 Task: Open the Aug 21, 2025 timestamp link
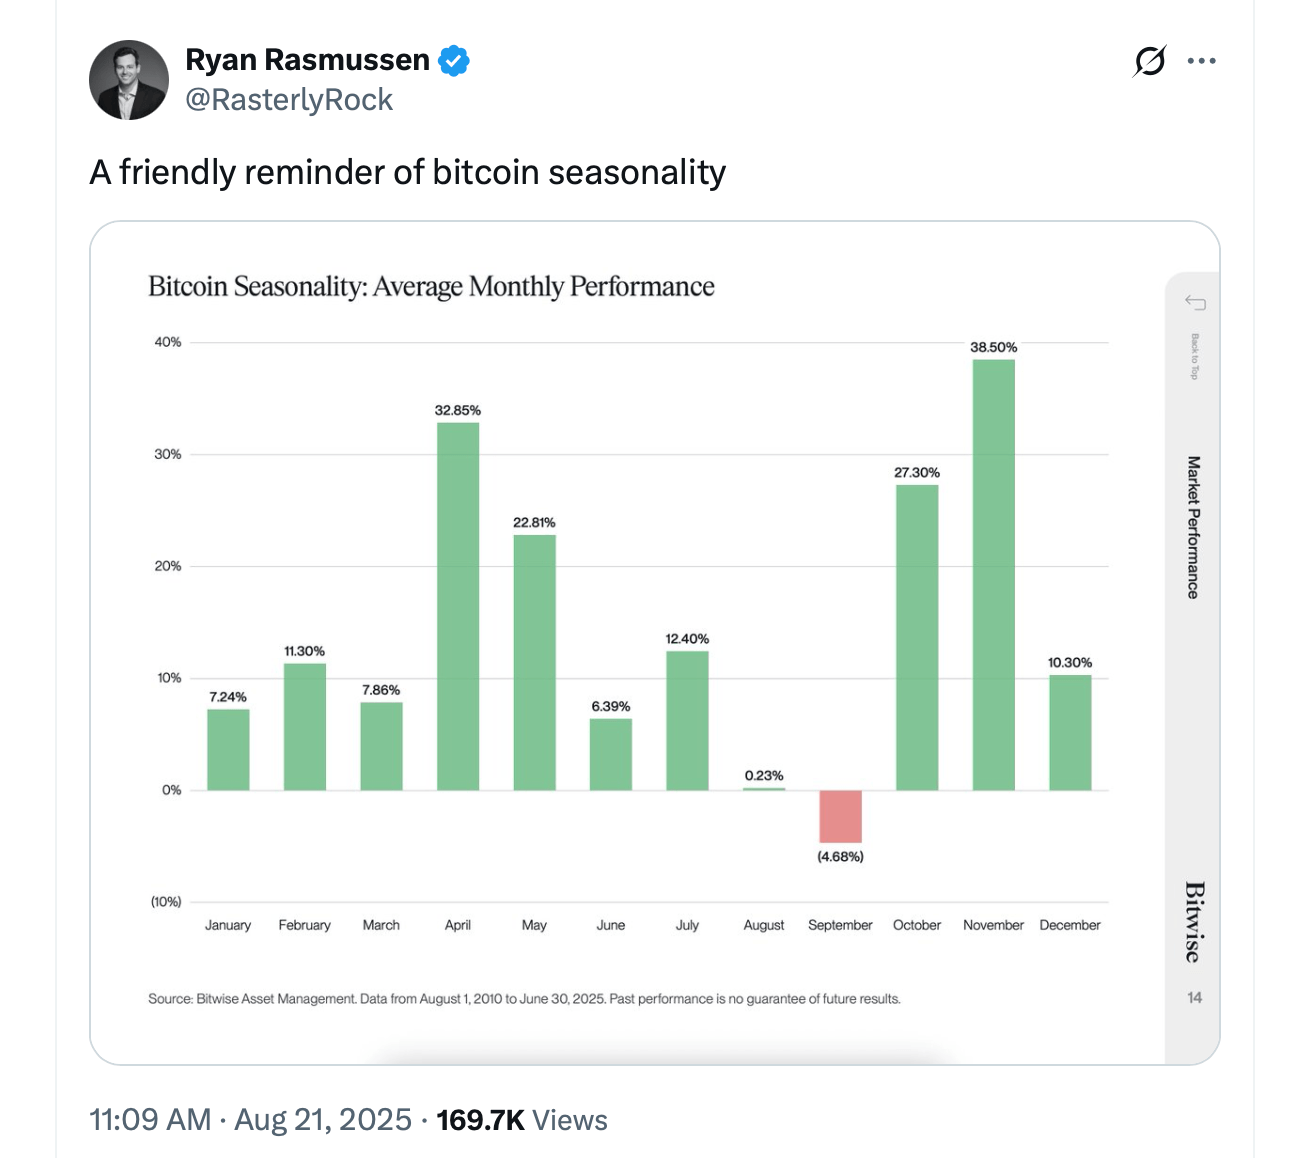tap(321, 1119)
